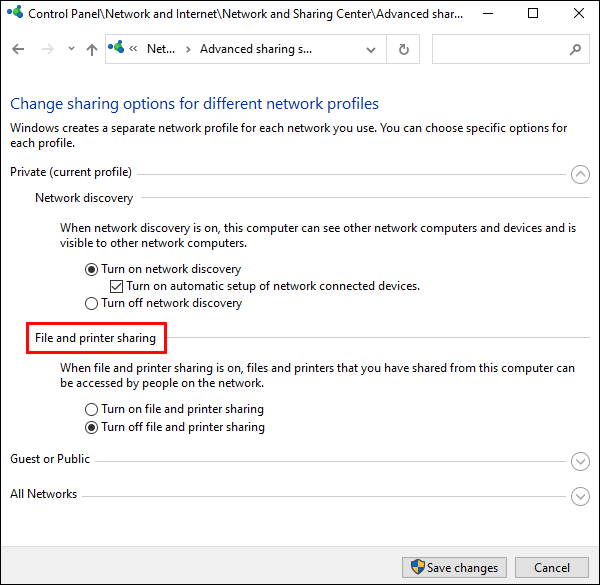Click the search magnifier icon
600x585 pixels.
(575, 49)
